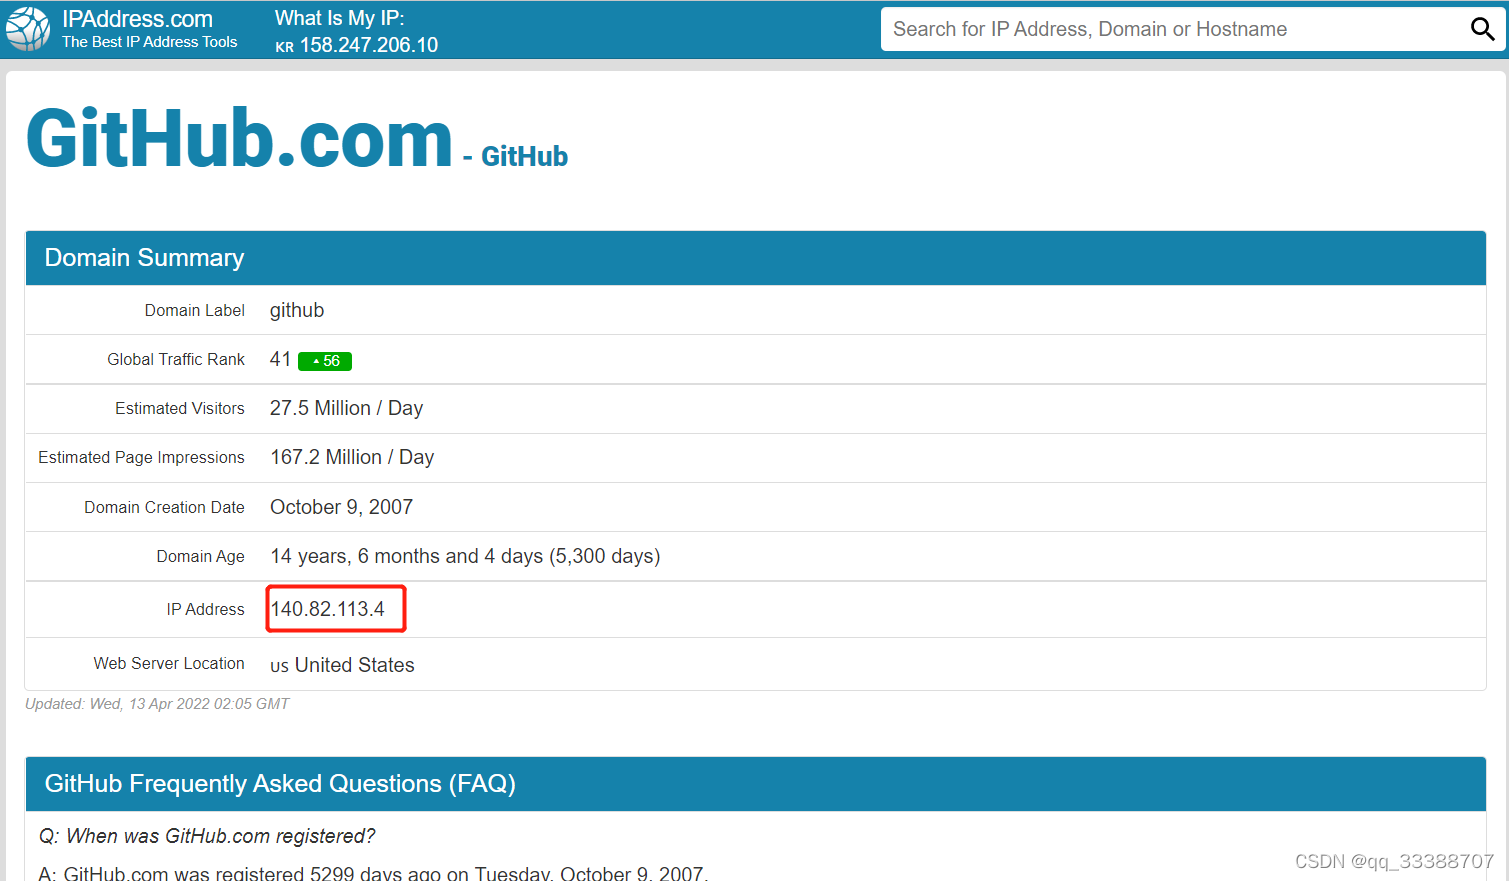Click the Estimated Visitors label
1509x881 pixels.
(180, 408)
